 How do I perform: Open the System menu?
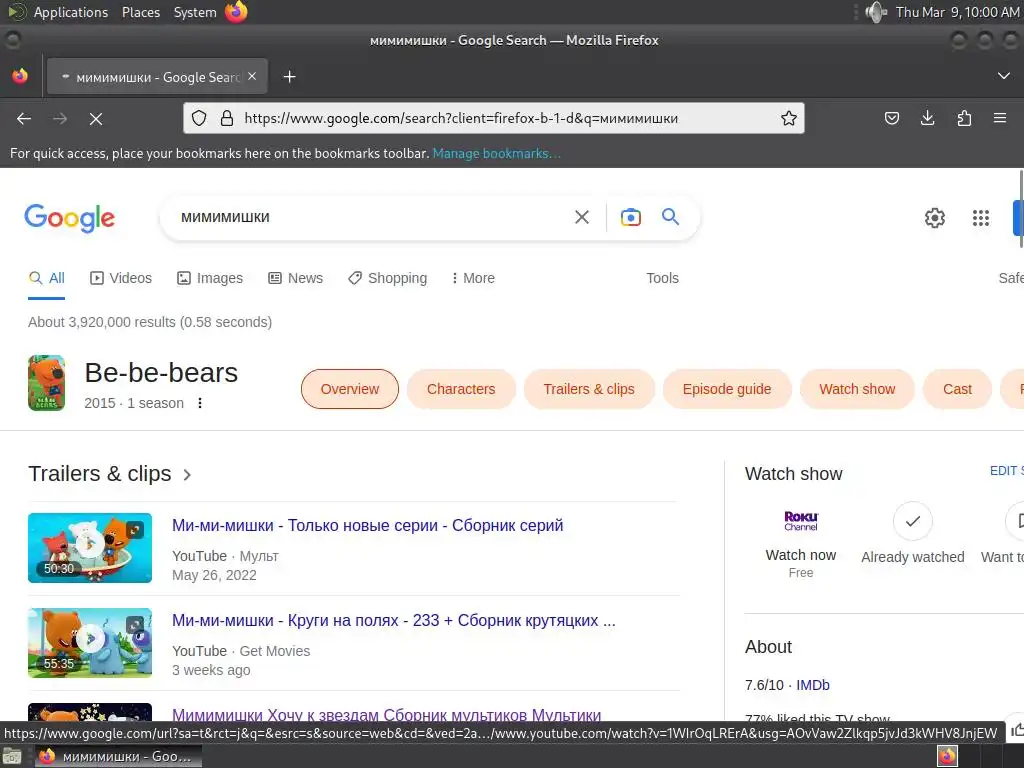click(195, 12)
